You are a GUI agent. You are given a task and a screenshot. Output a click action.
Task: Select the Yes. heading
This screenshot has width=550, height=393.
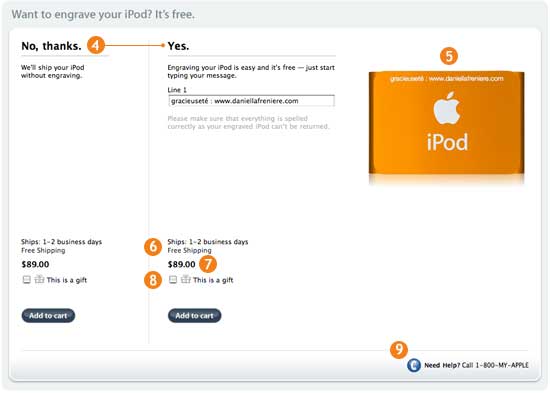tap(179, 46)
